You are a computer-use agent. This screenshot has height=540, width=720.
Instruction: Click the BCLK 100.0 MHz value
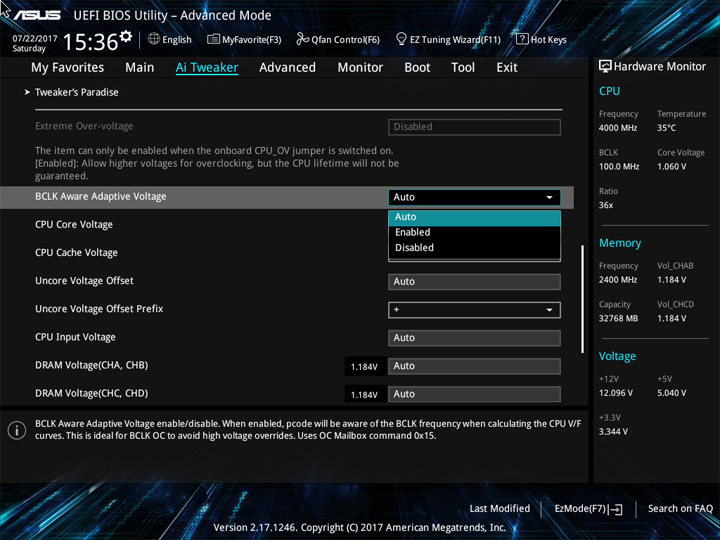click(x=619, y=167)
